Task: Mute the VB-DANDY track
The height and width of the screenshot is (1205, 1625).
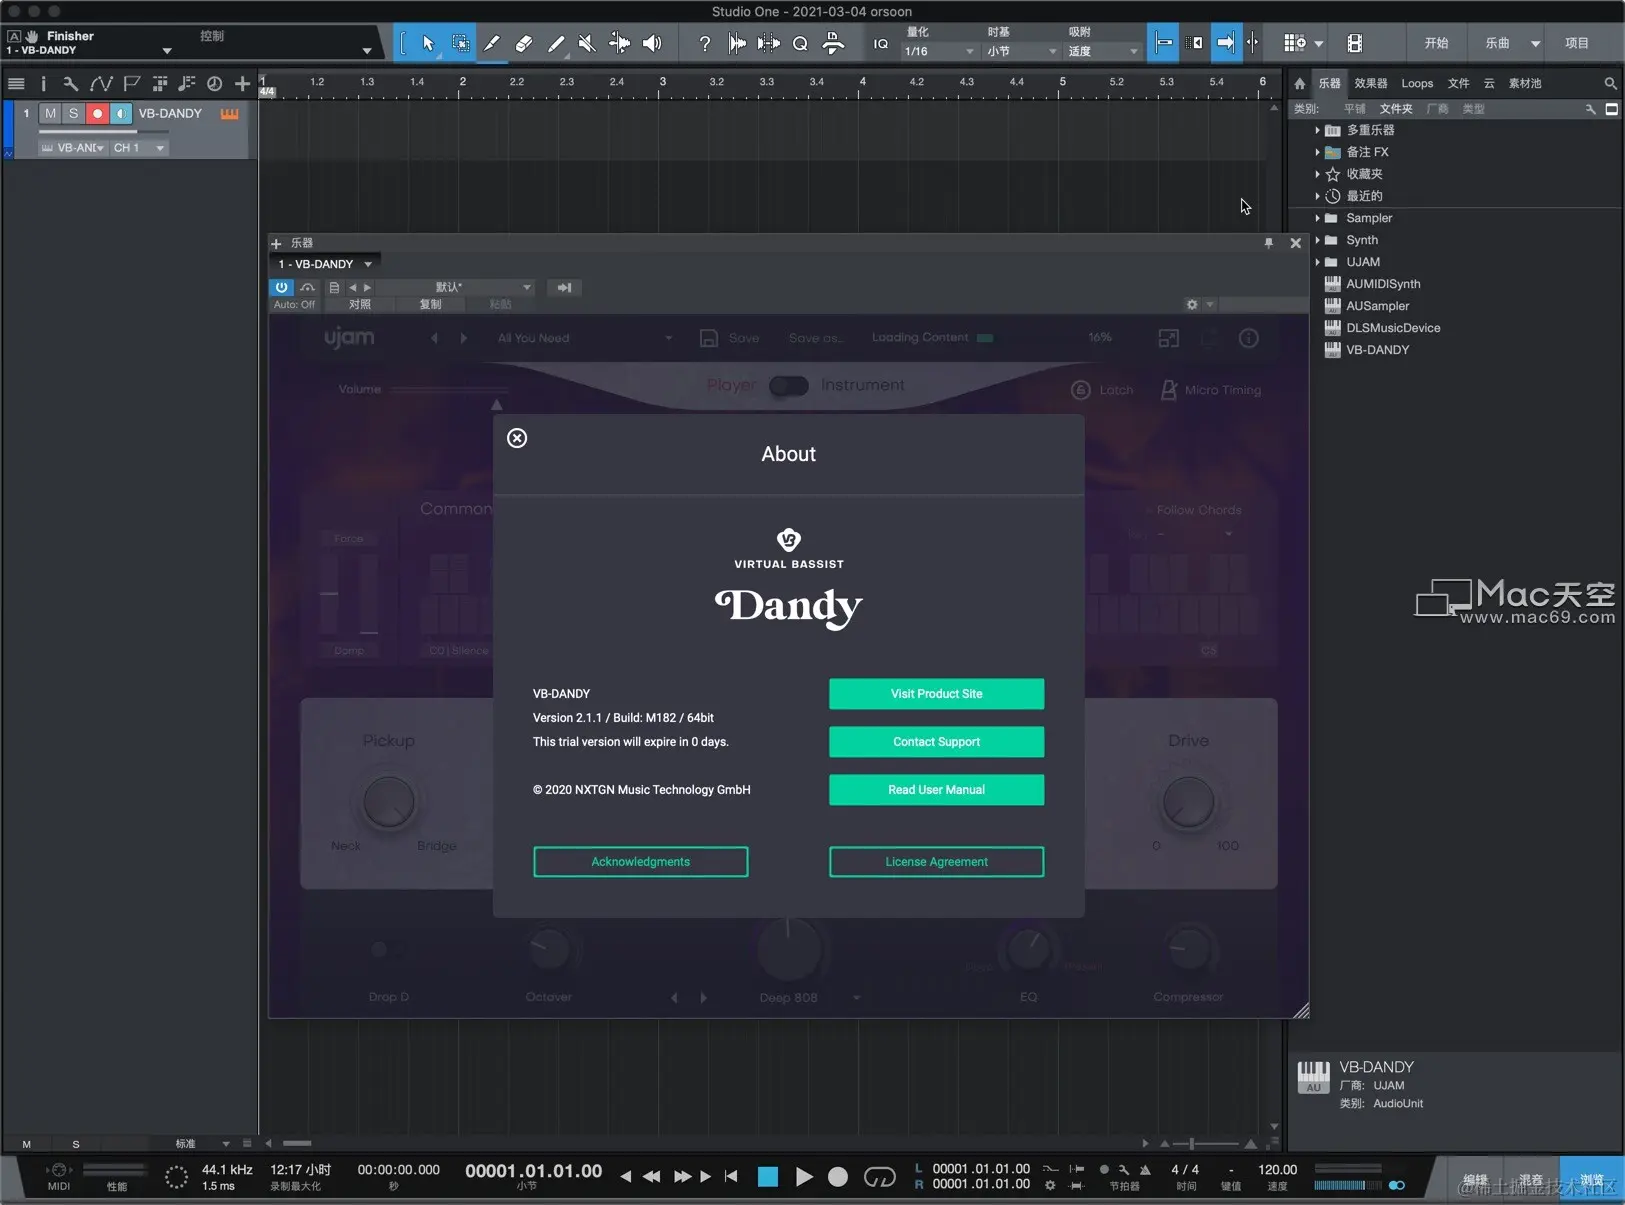Action: click(x=50, y=114)
